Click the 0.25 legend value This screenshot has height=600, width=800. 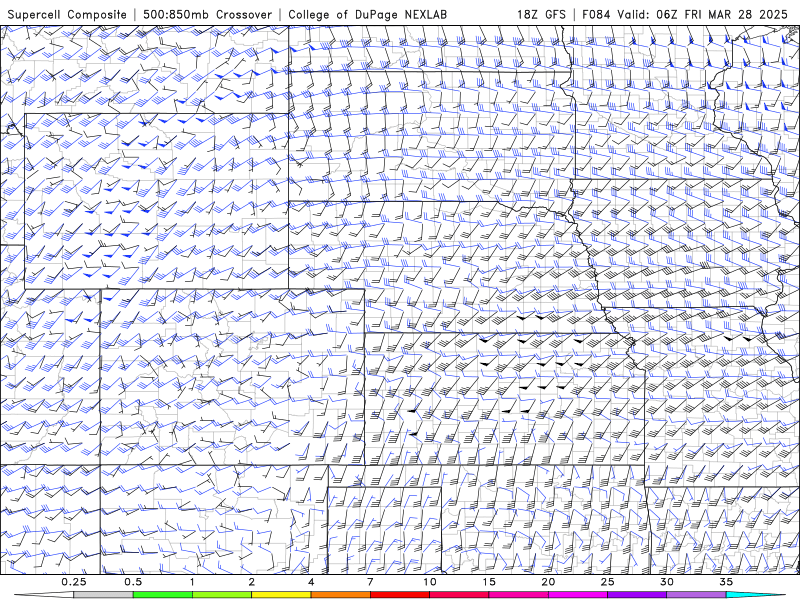point(74,582)
